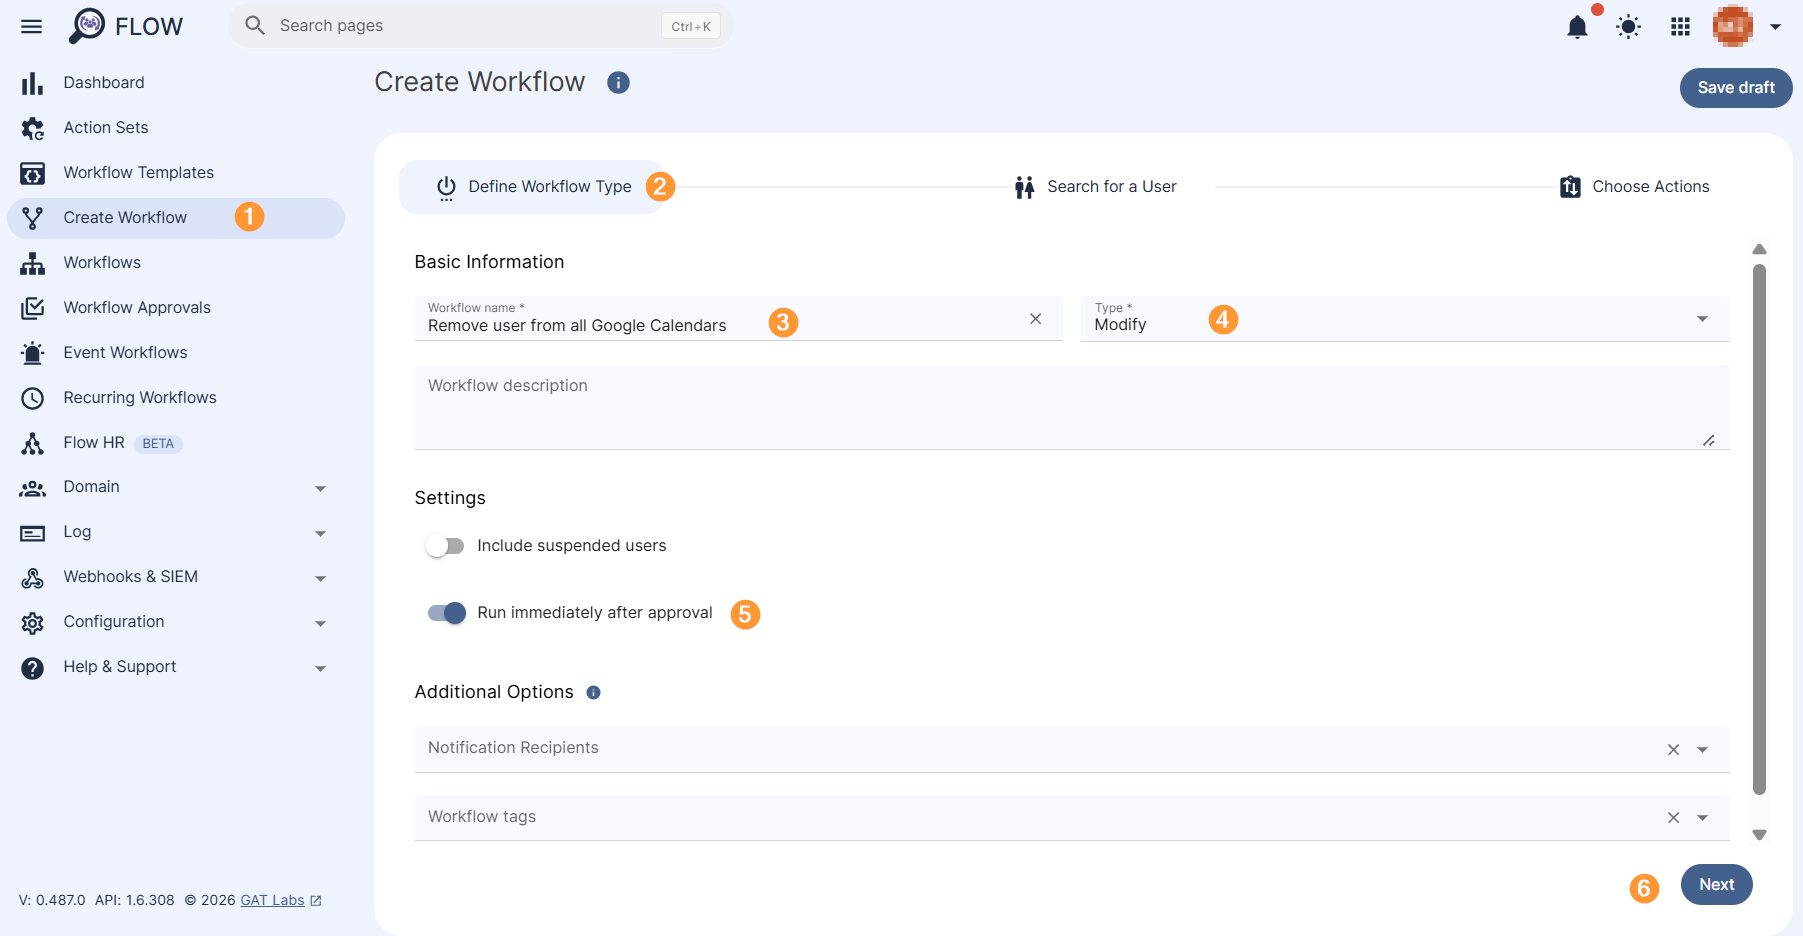Expand the Help & Support section

pos(320,669)
